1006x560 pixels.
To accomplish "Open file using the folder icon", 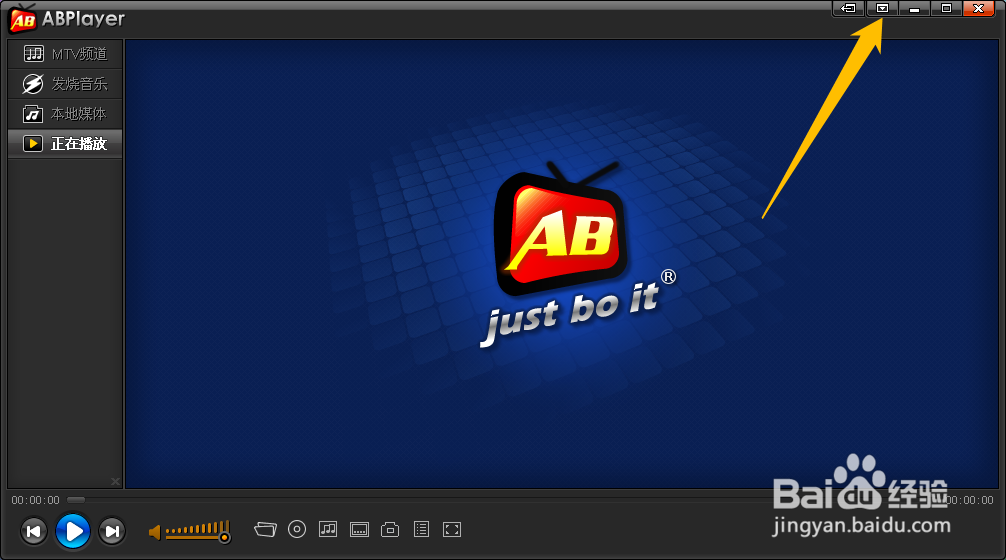I will click(265, 529).
